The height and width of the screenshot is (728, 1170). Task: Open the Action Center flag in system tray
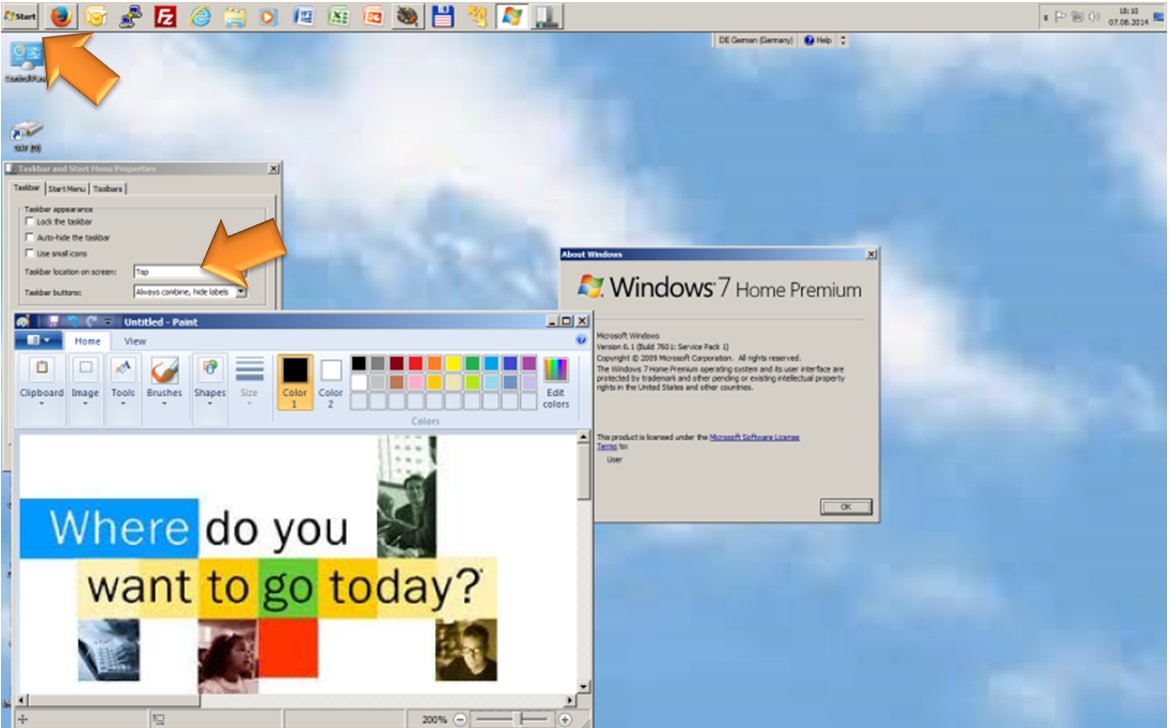[1060, 16]
